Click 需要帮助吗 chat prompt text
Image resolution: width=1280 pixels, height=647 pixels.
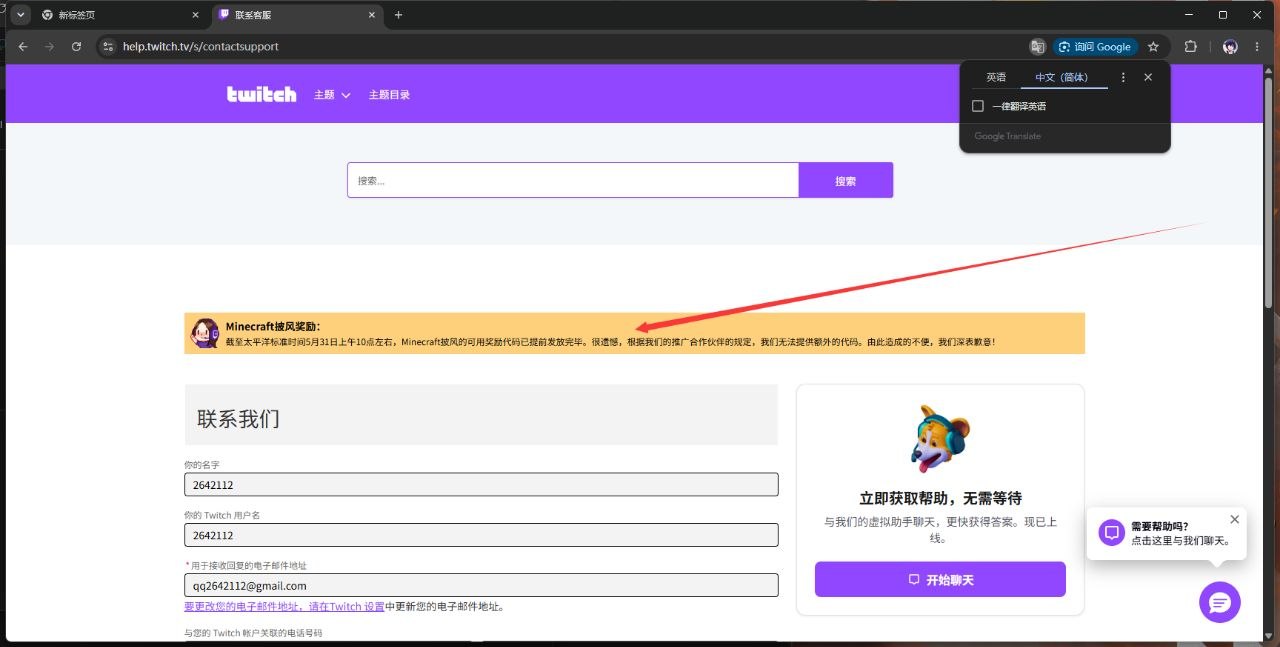point(1180,533)
